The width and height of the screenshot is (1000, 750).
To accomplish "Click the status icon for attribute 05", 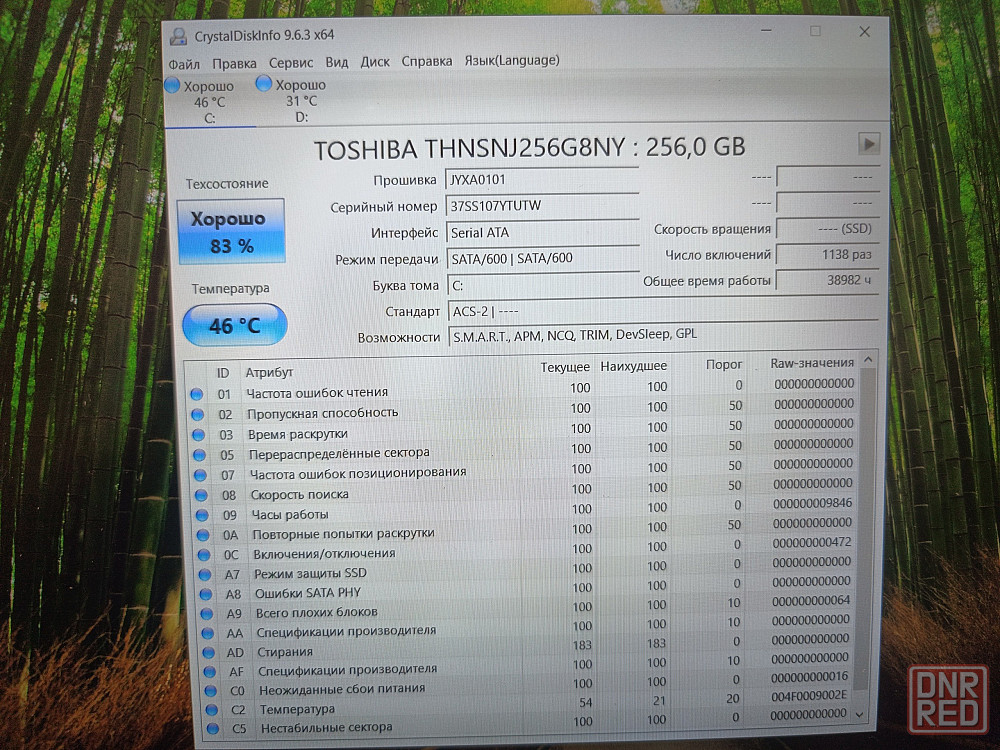I will (x=200, y=455).
